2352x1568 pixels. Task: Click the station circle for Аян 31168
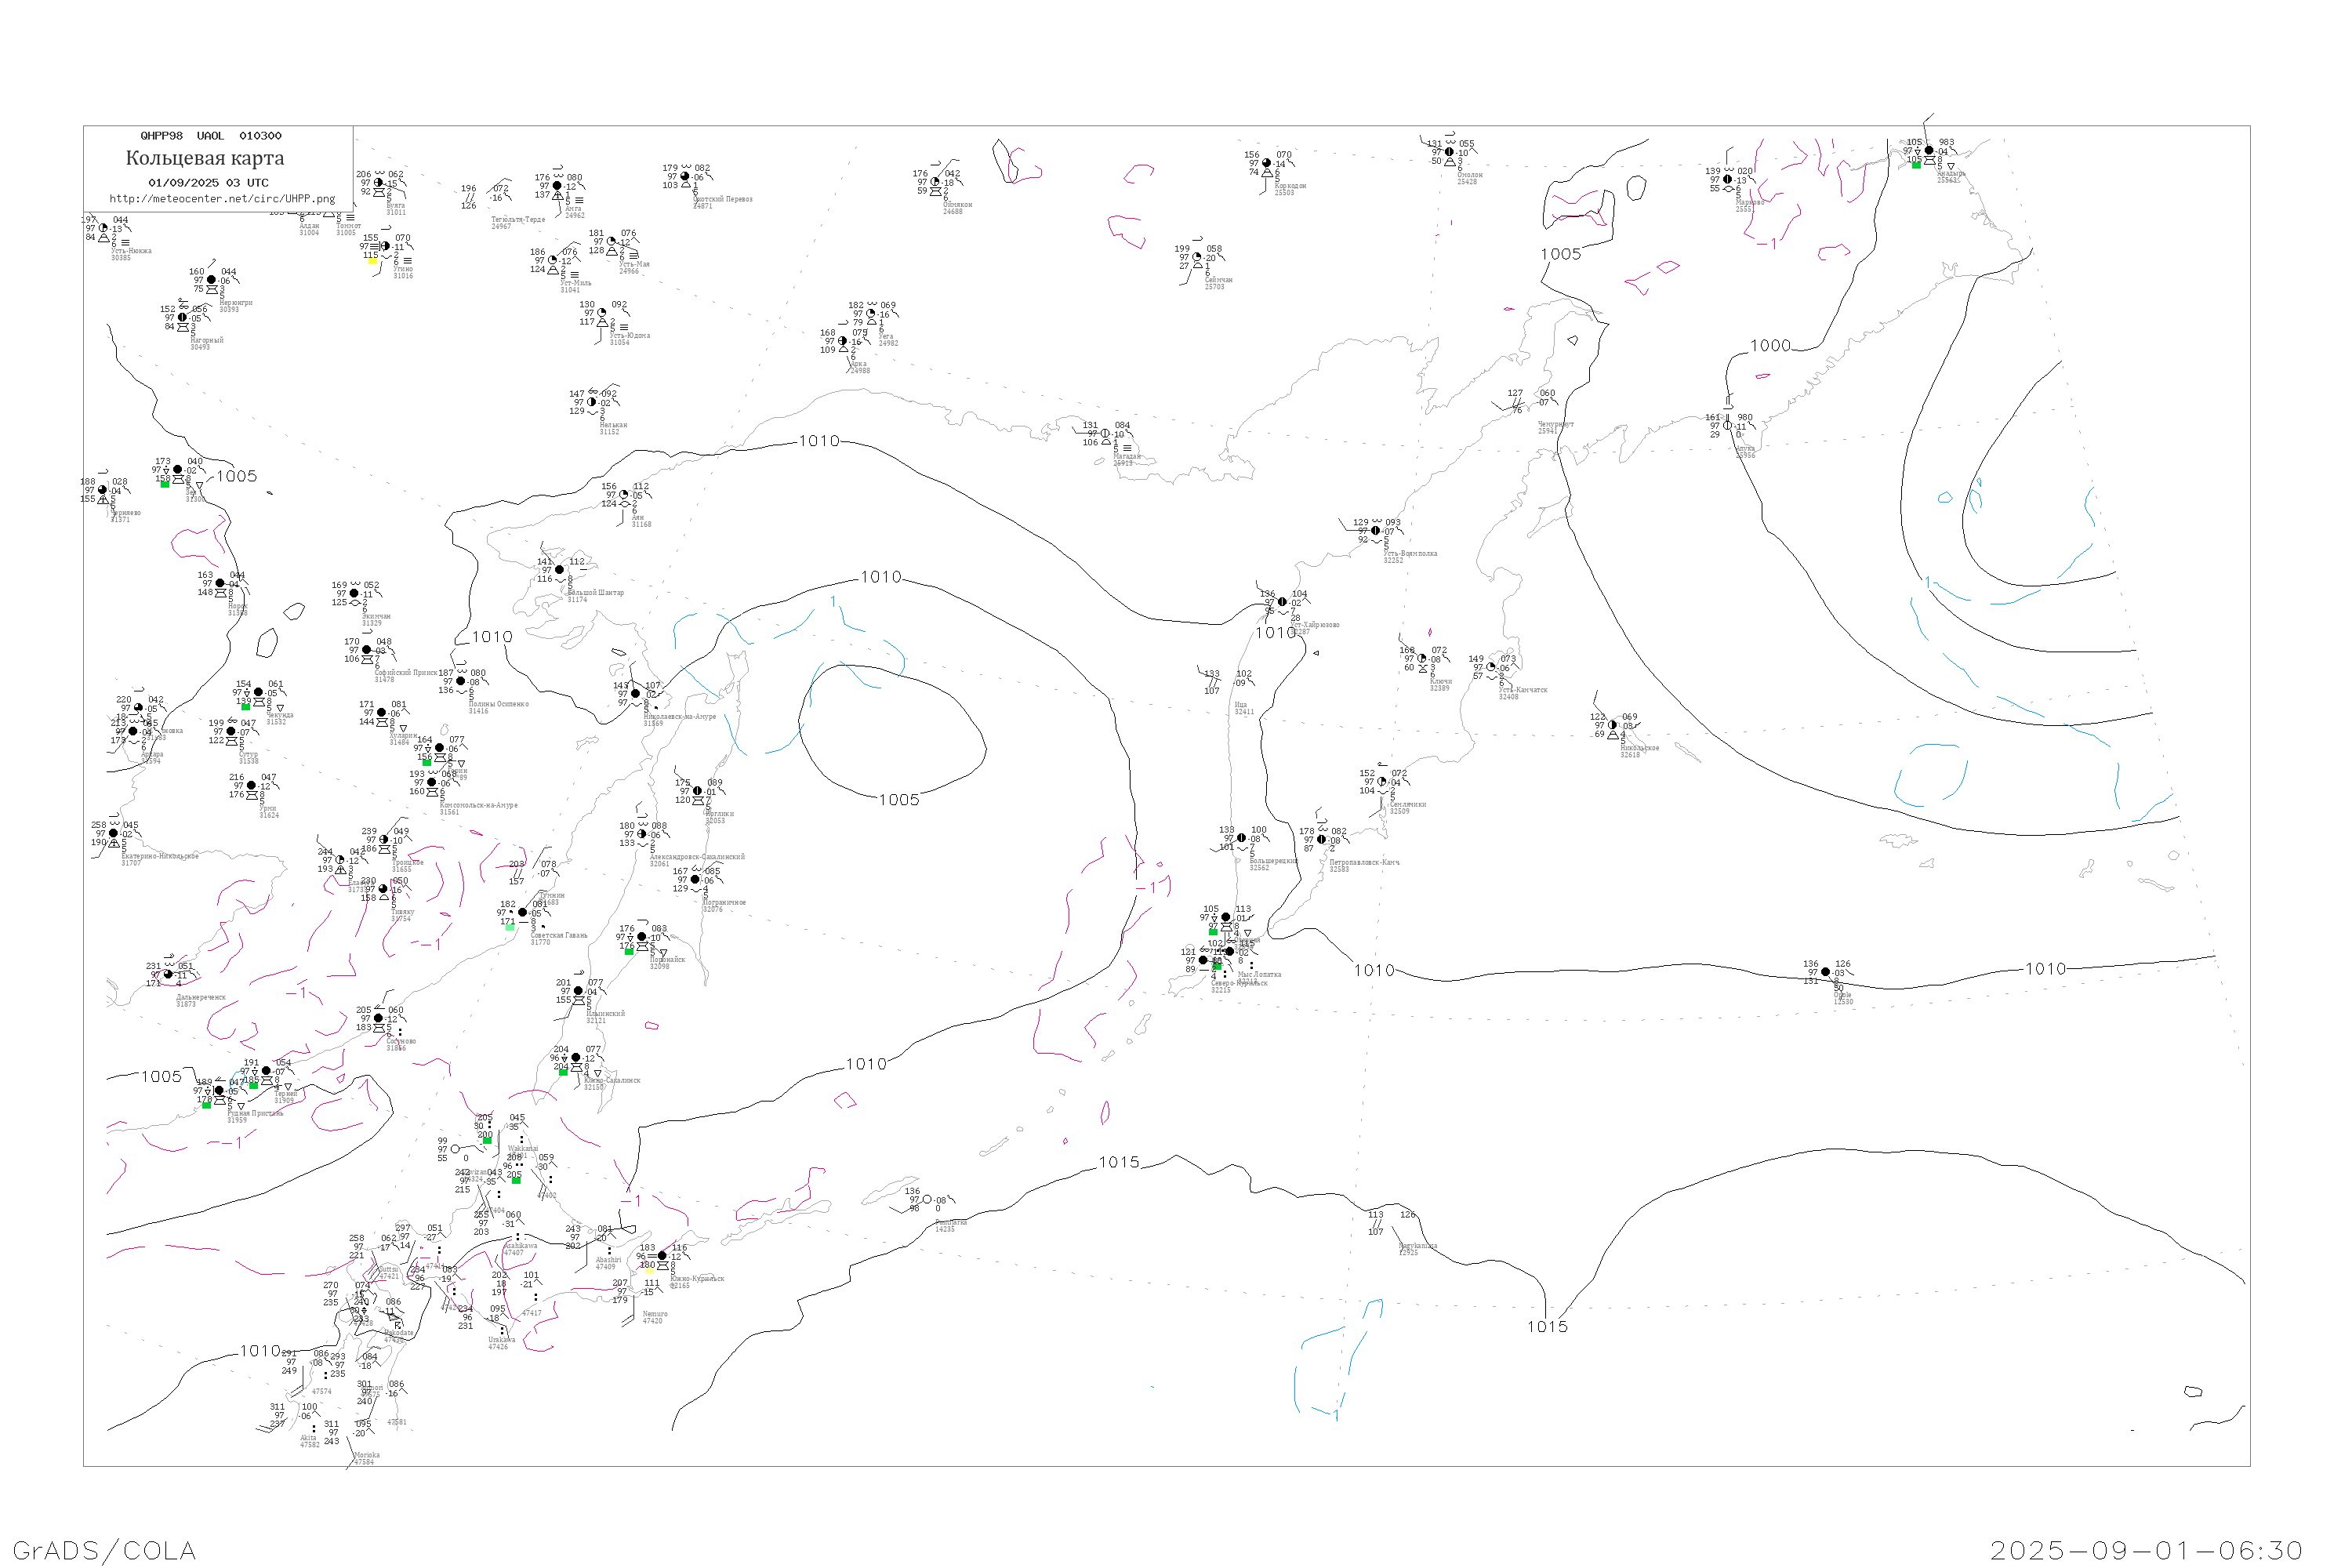pos(624,495)
